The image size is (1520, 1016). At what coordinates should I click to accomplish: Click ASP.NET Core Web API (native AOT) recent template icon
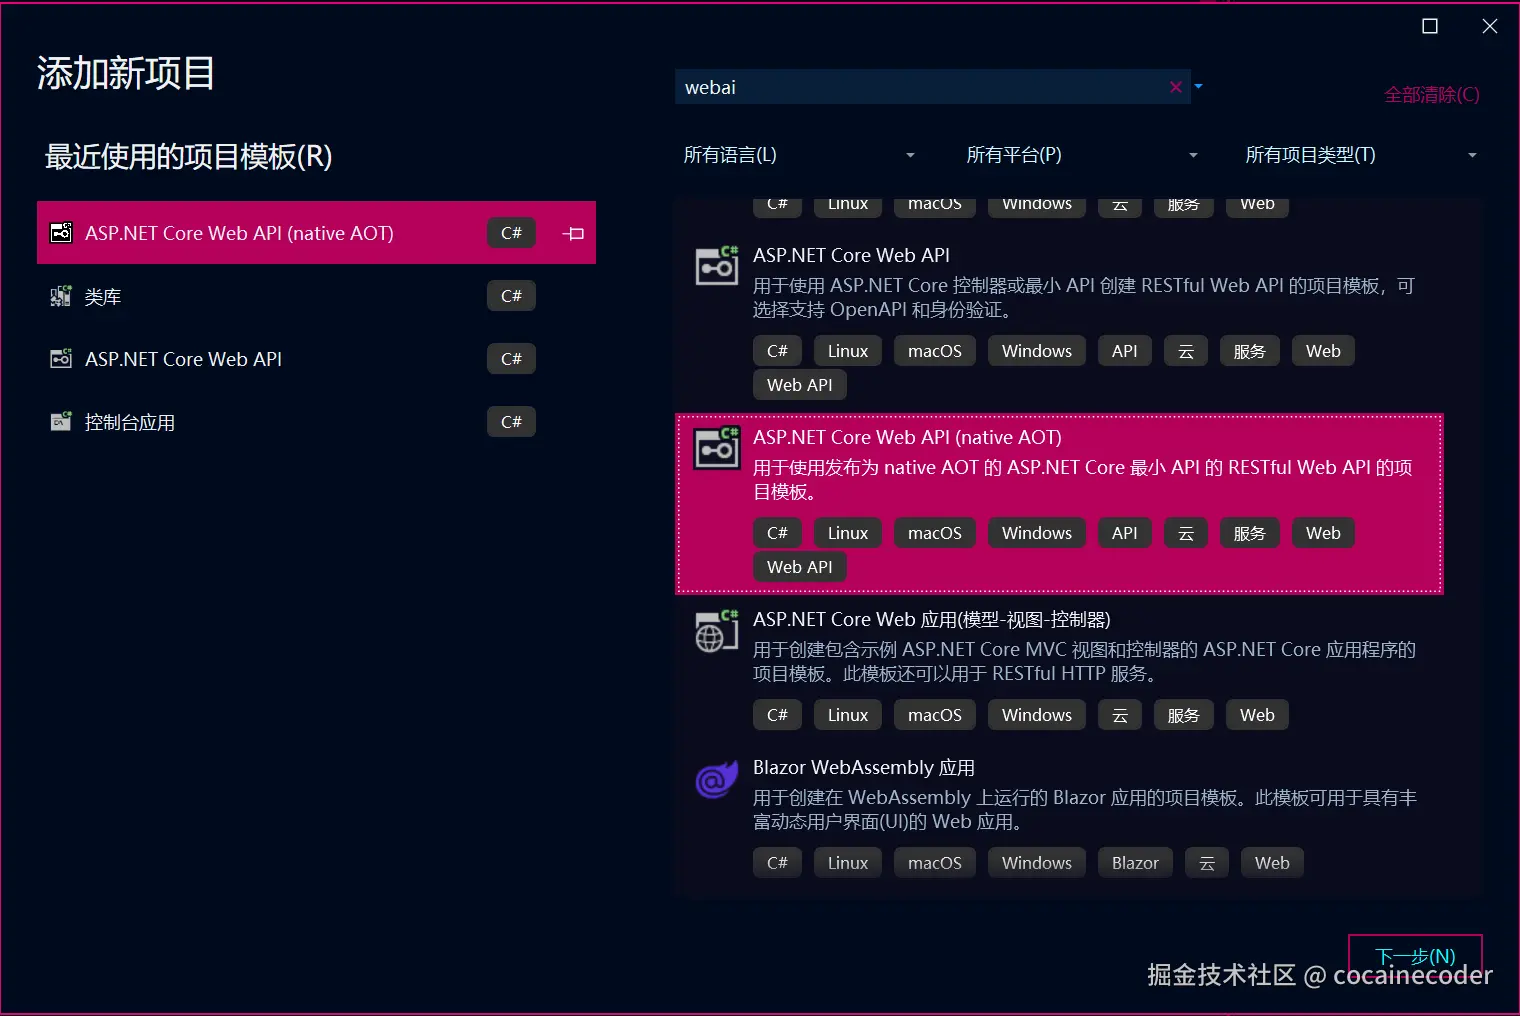coord(61,233)
